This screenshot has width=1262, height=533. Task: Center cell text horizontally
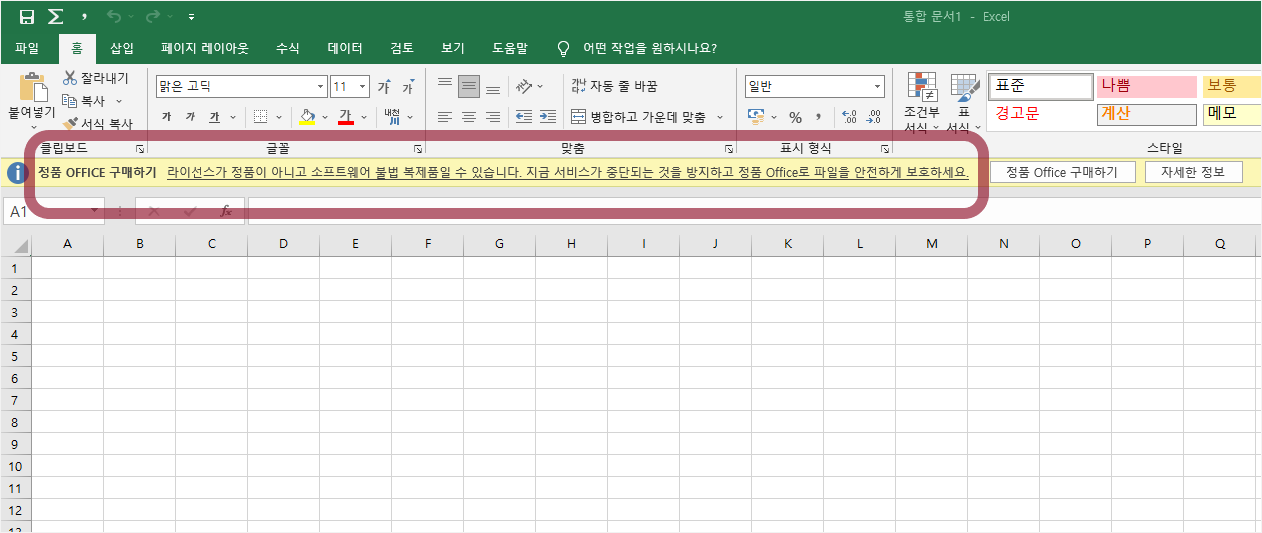[x=469, y=117]
